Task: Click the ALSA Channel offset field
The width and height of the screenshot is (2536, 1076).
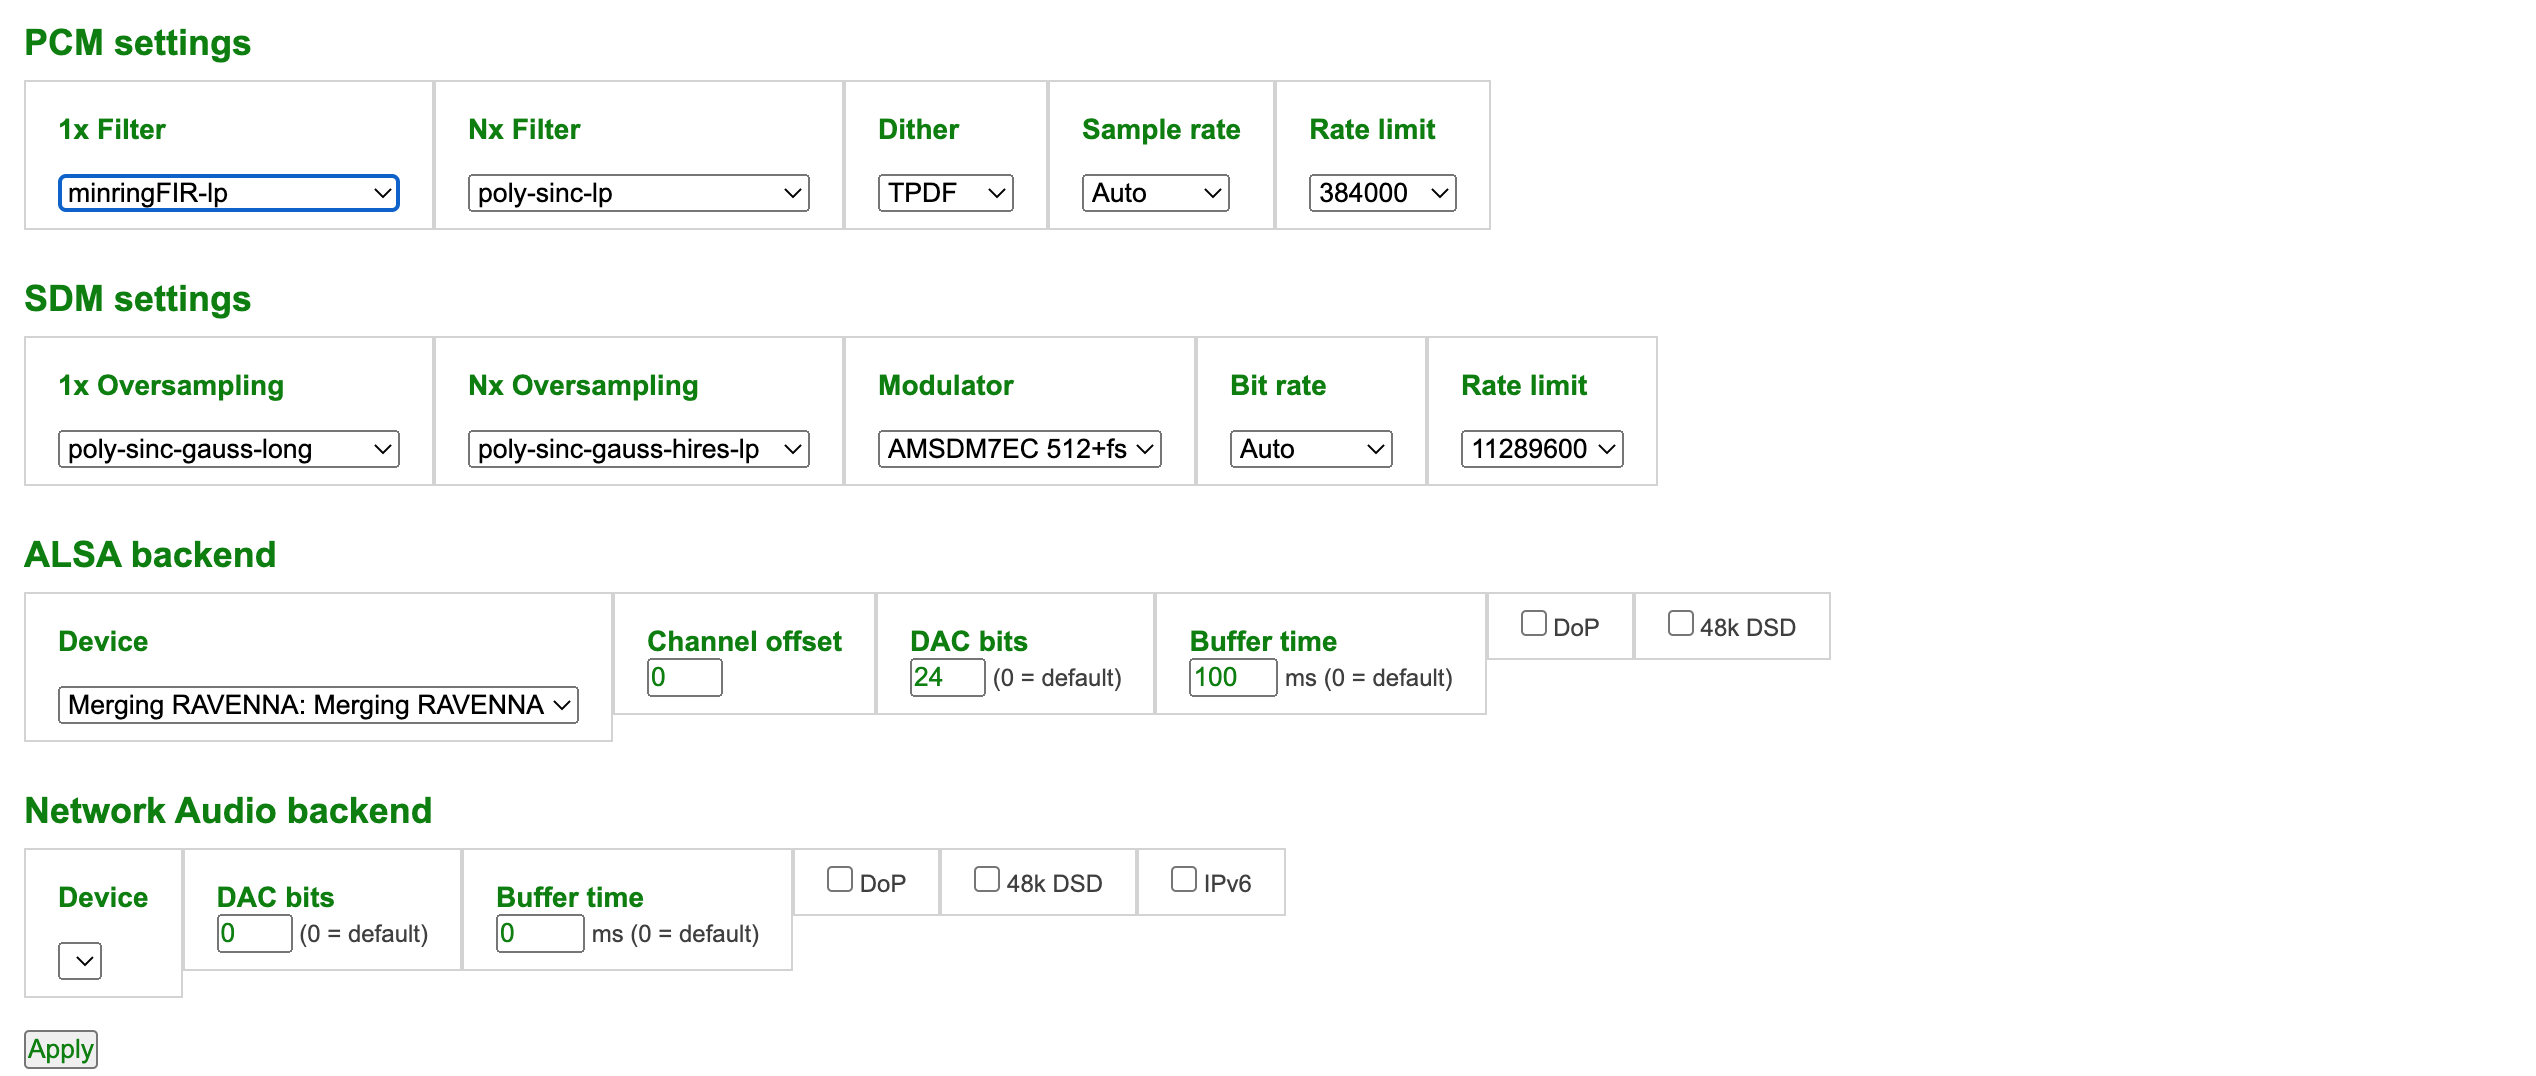Action: (684, 677)
